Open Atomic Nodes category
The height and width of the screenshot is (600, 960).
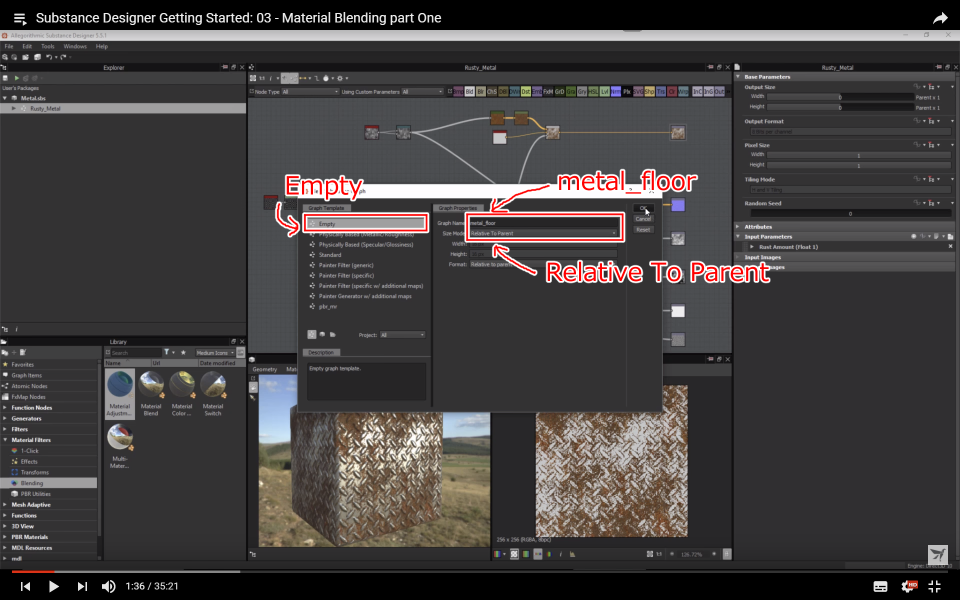29,386
